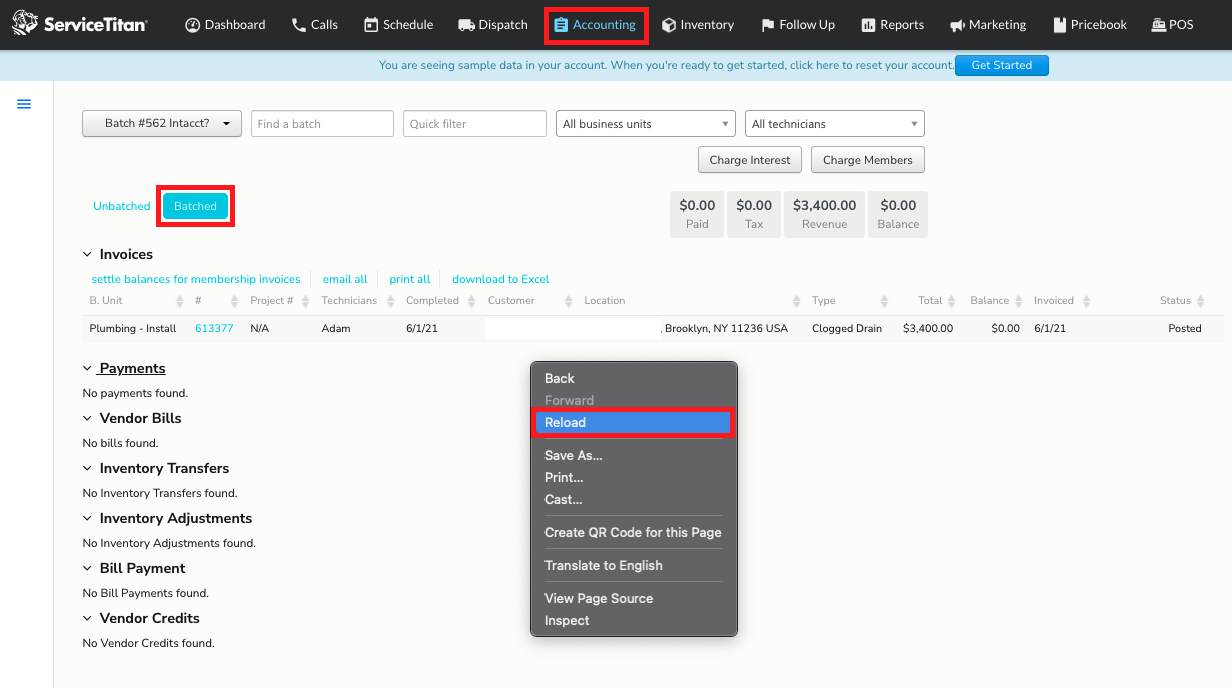Choose Back in the context menu
The width and height of the screenshot is (1232, 688).
pos(633,378)
